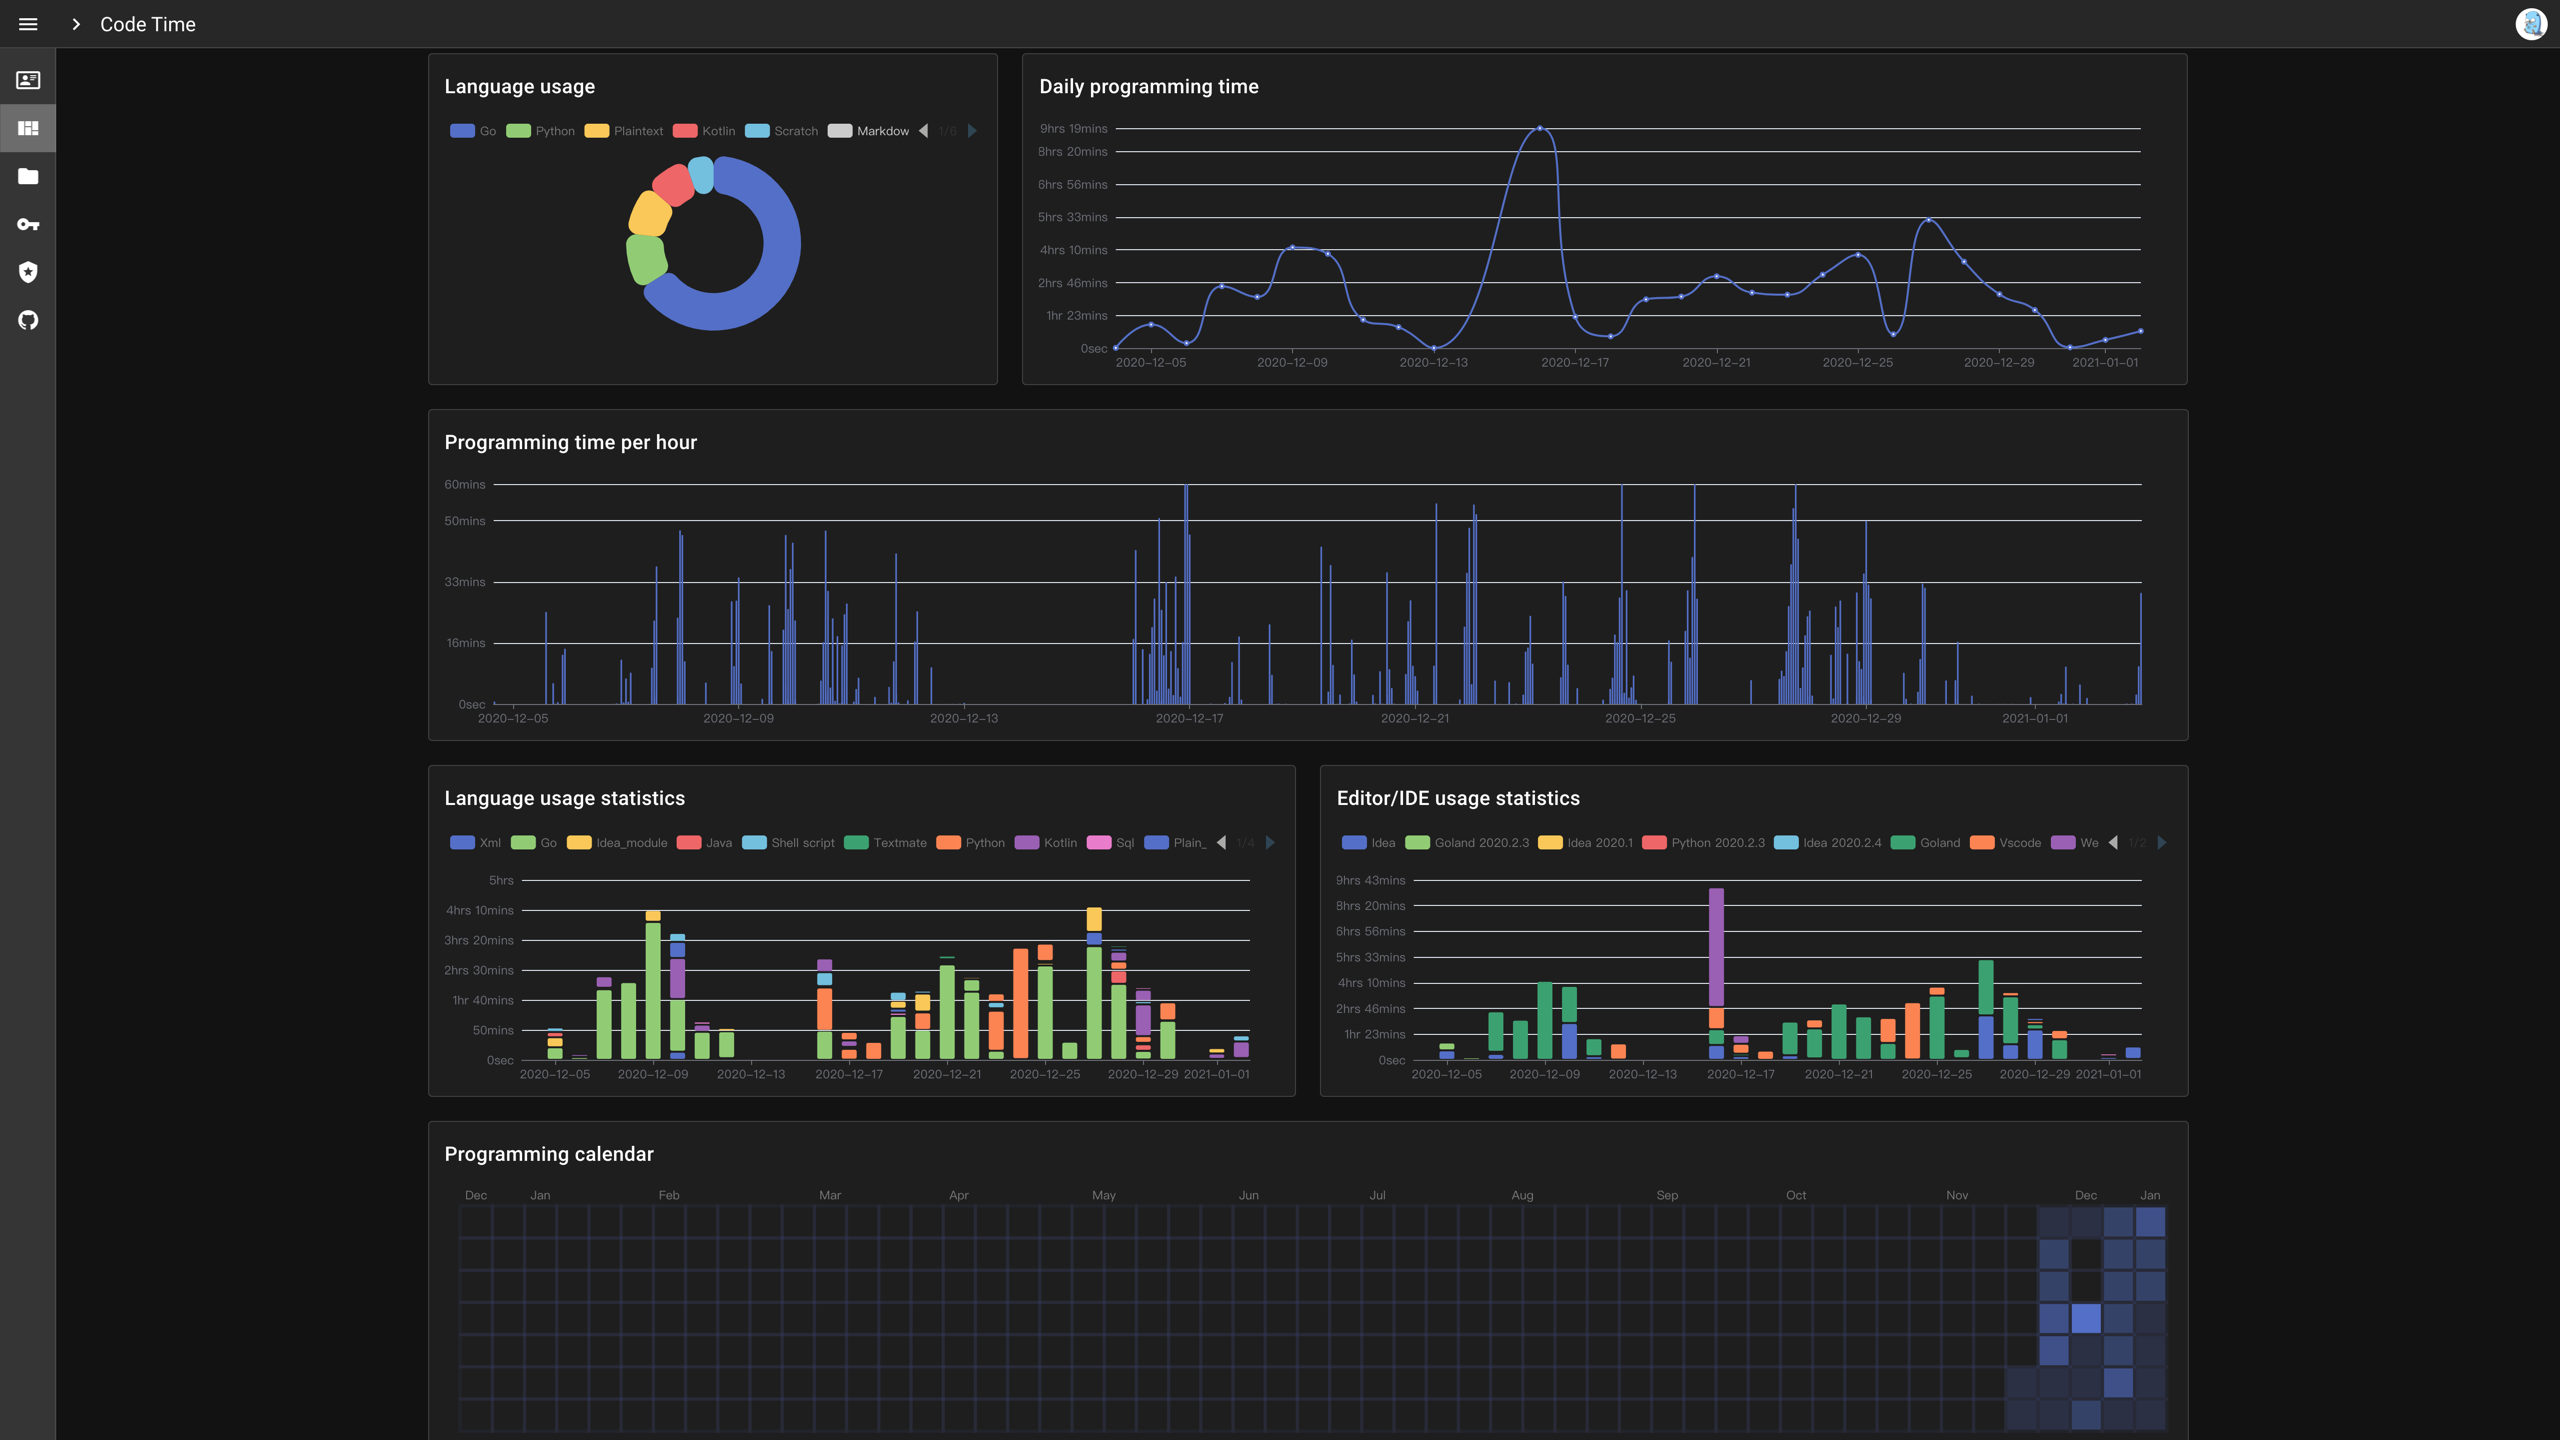Screen dimensions: 2560x1440
Task: Toggle Kotlin in Language usage legend
Action: [704, 131]
